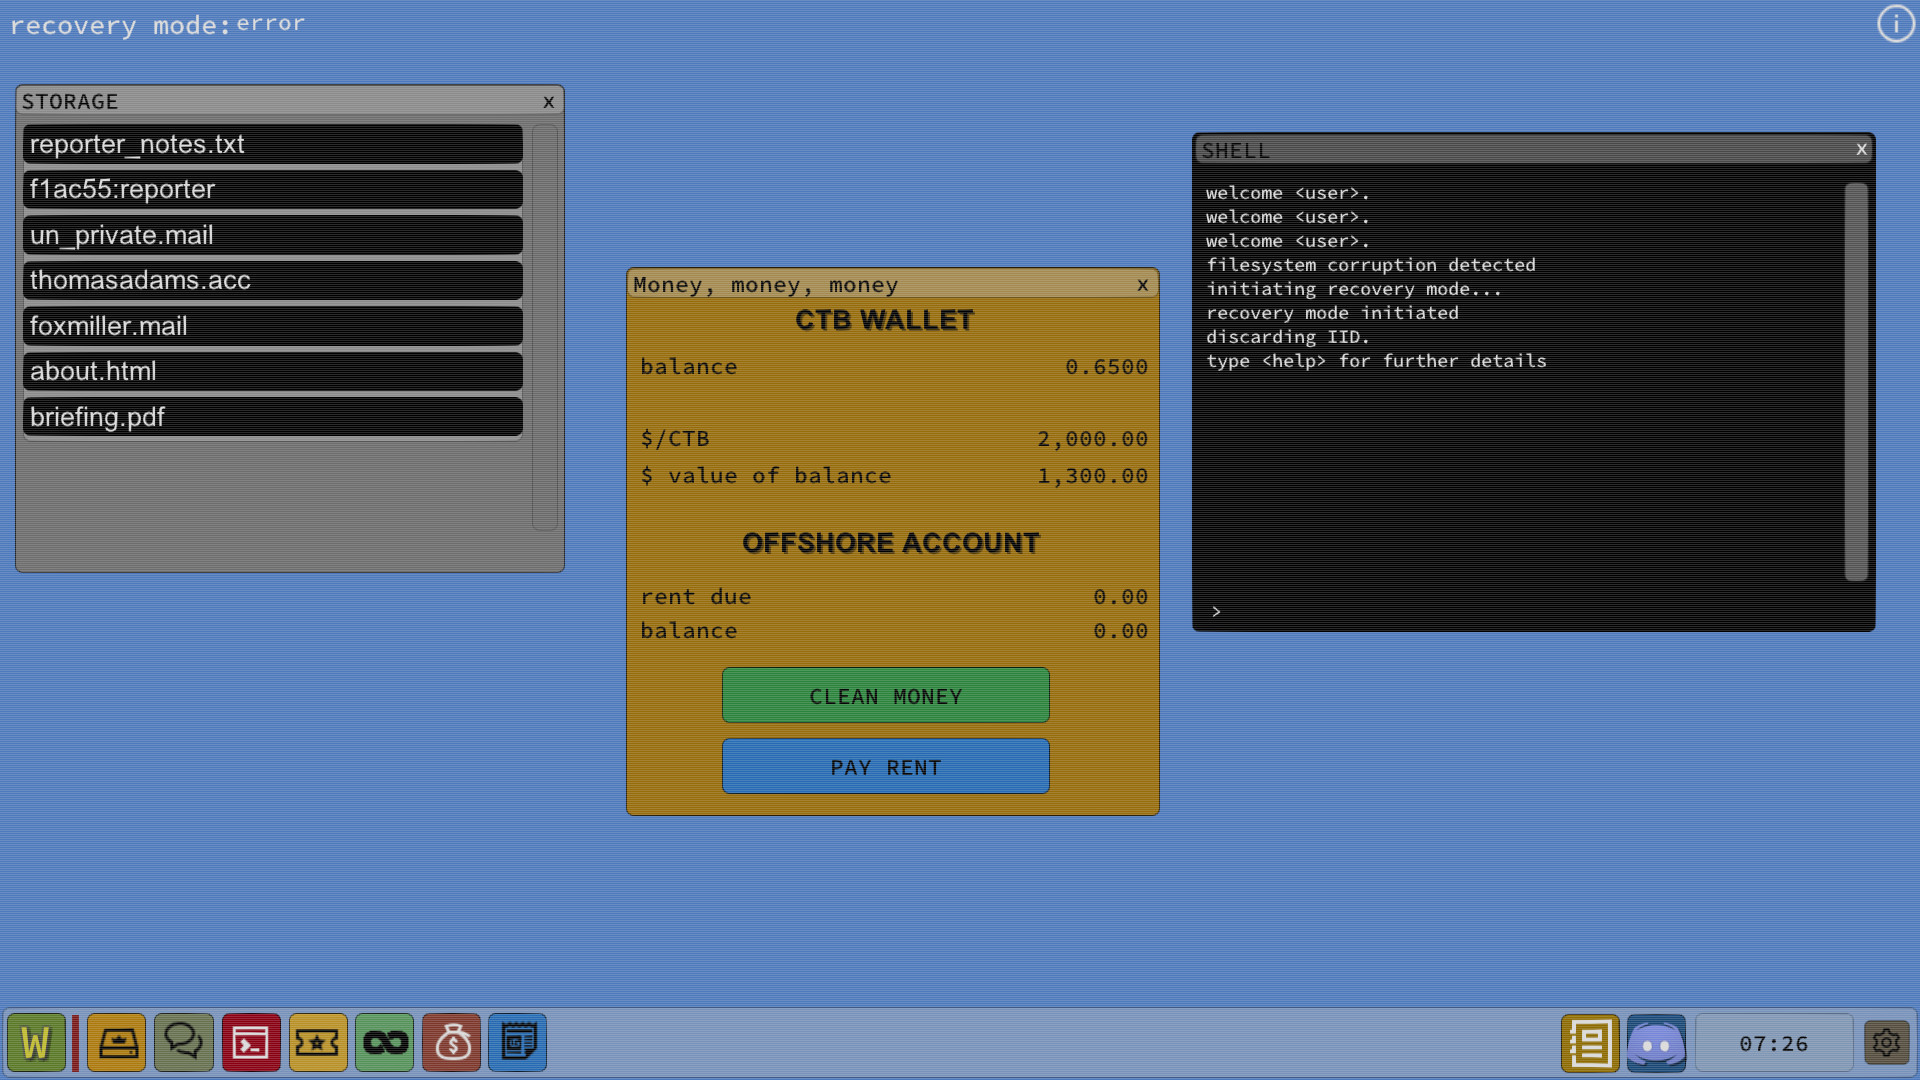The width and height of the screenshot is (1920, 1080).
Task: Pay rent using the PAY RENT button
Action: click(x=885, y=766)
